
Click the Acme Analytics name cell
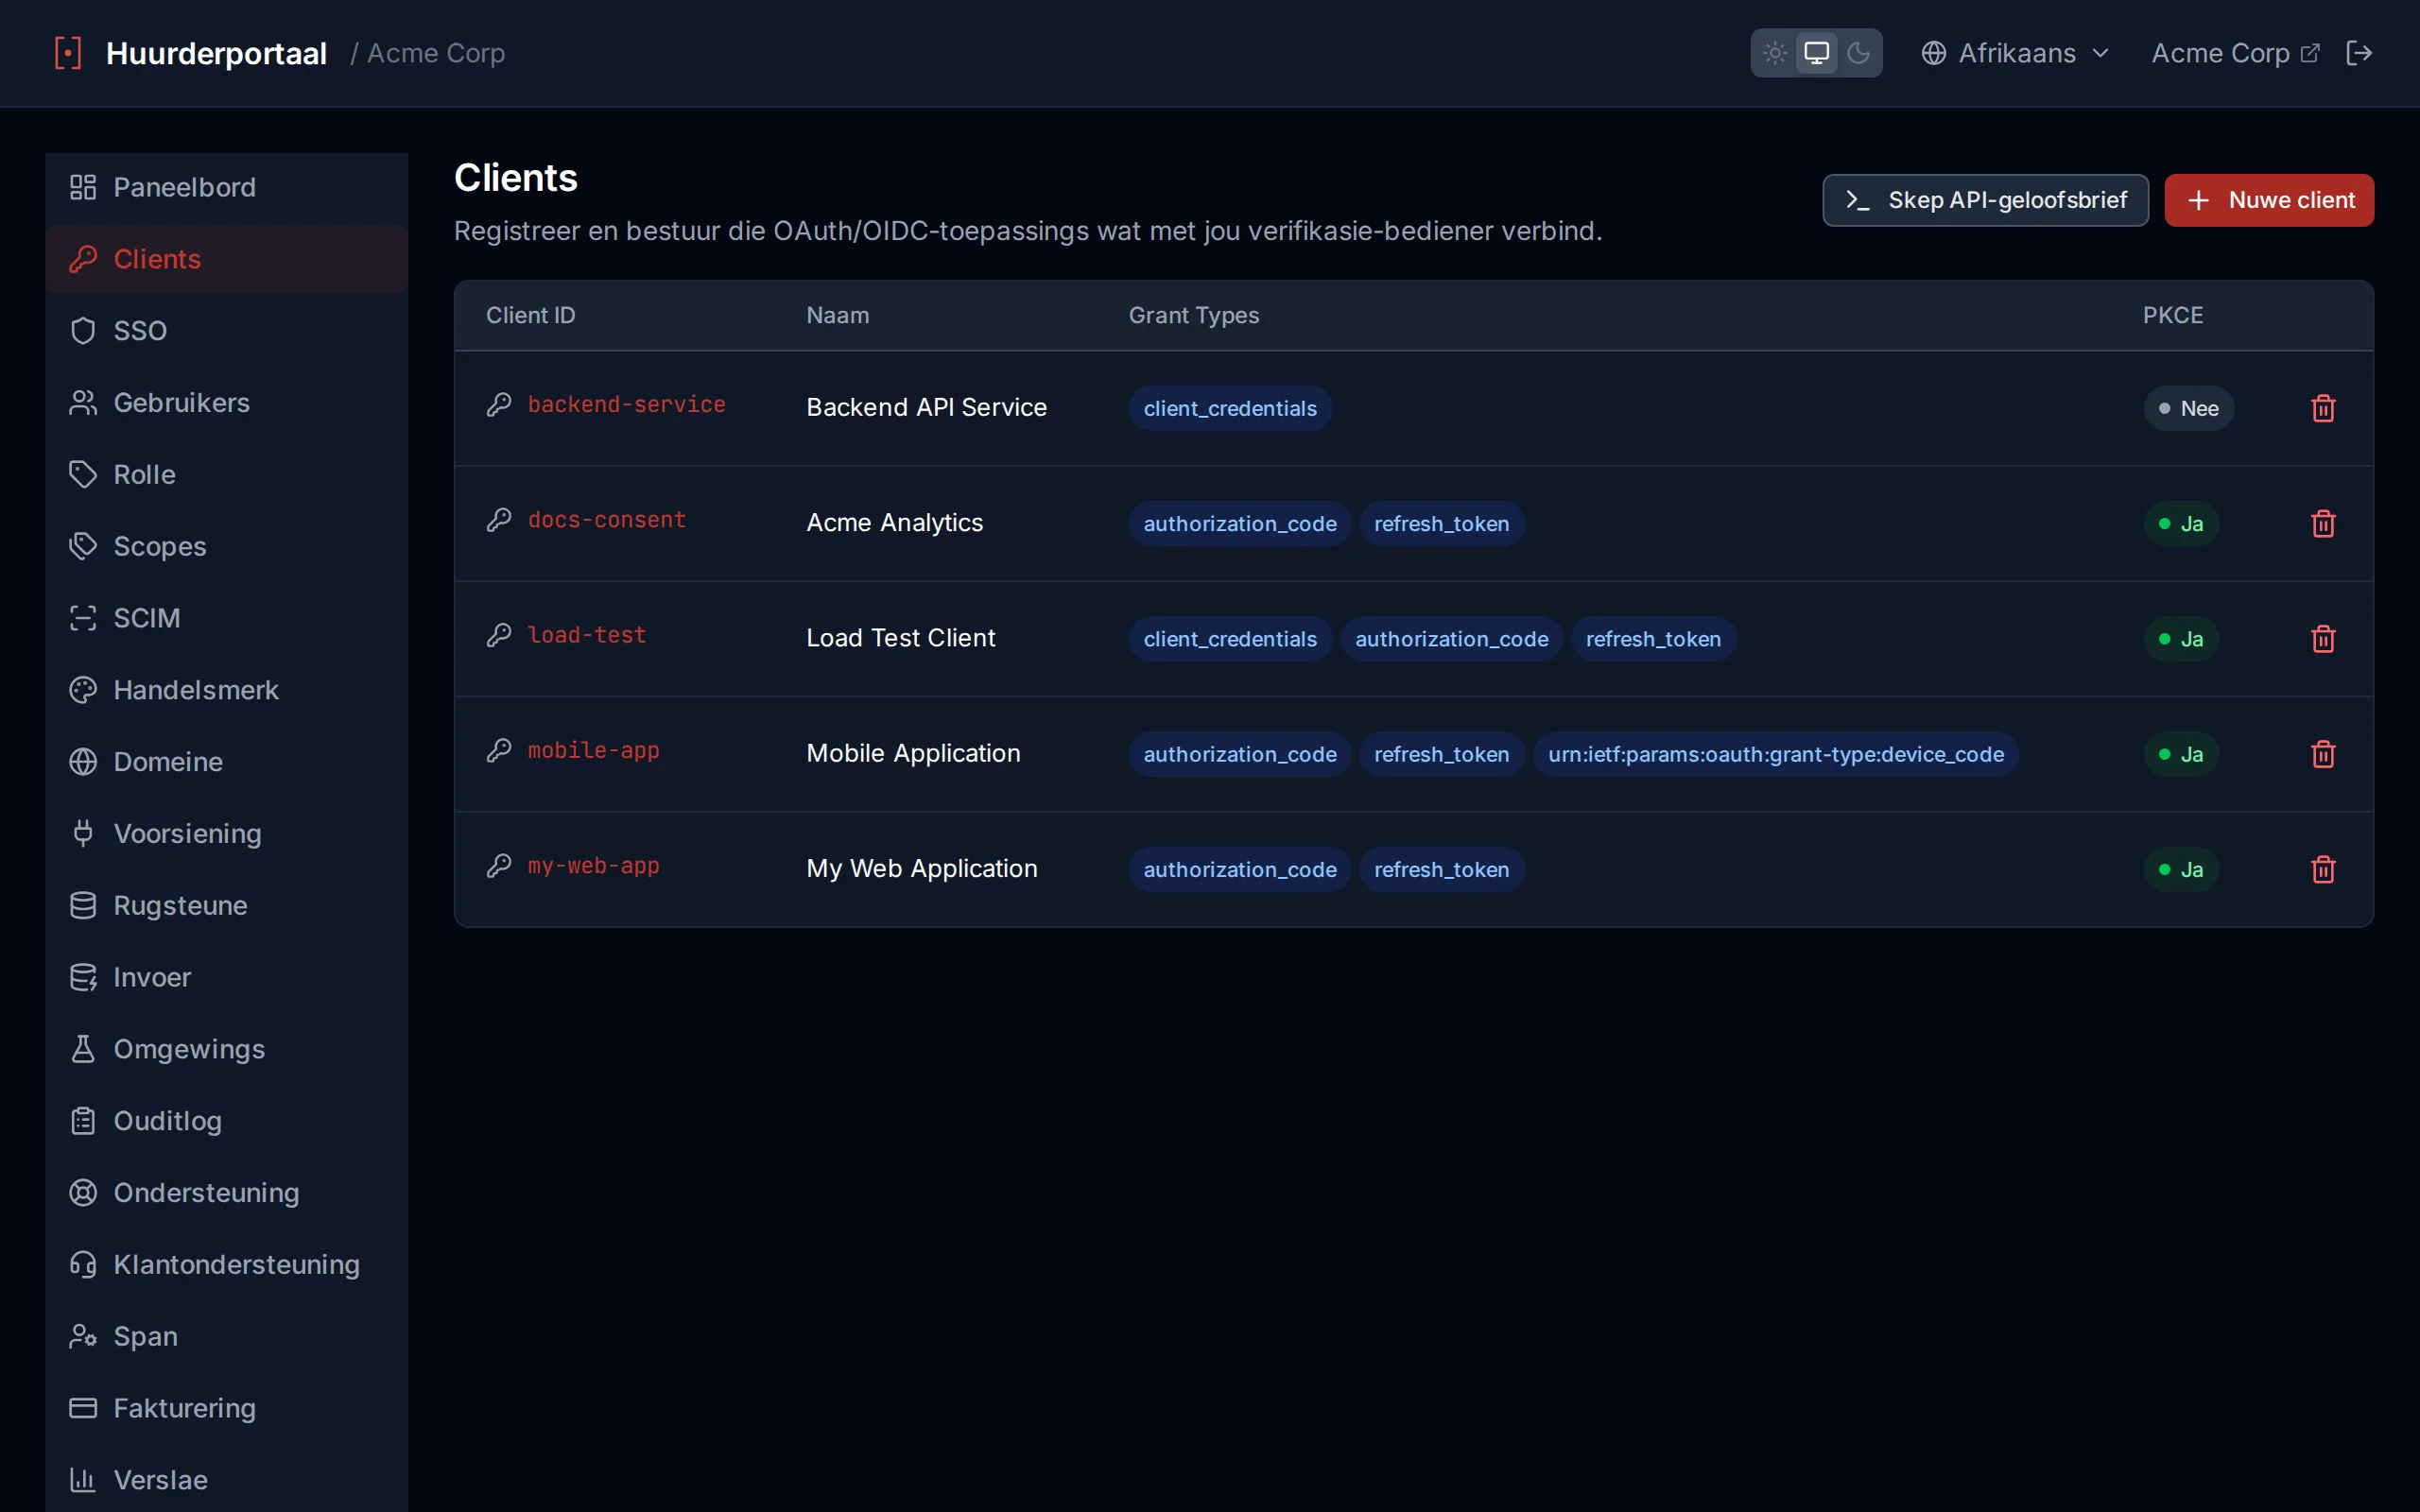[x=894, y=522]
